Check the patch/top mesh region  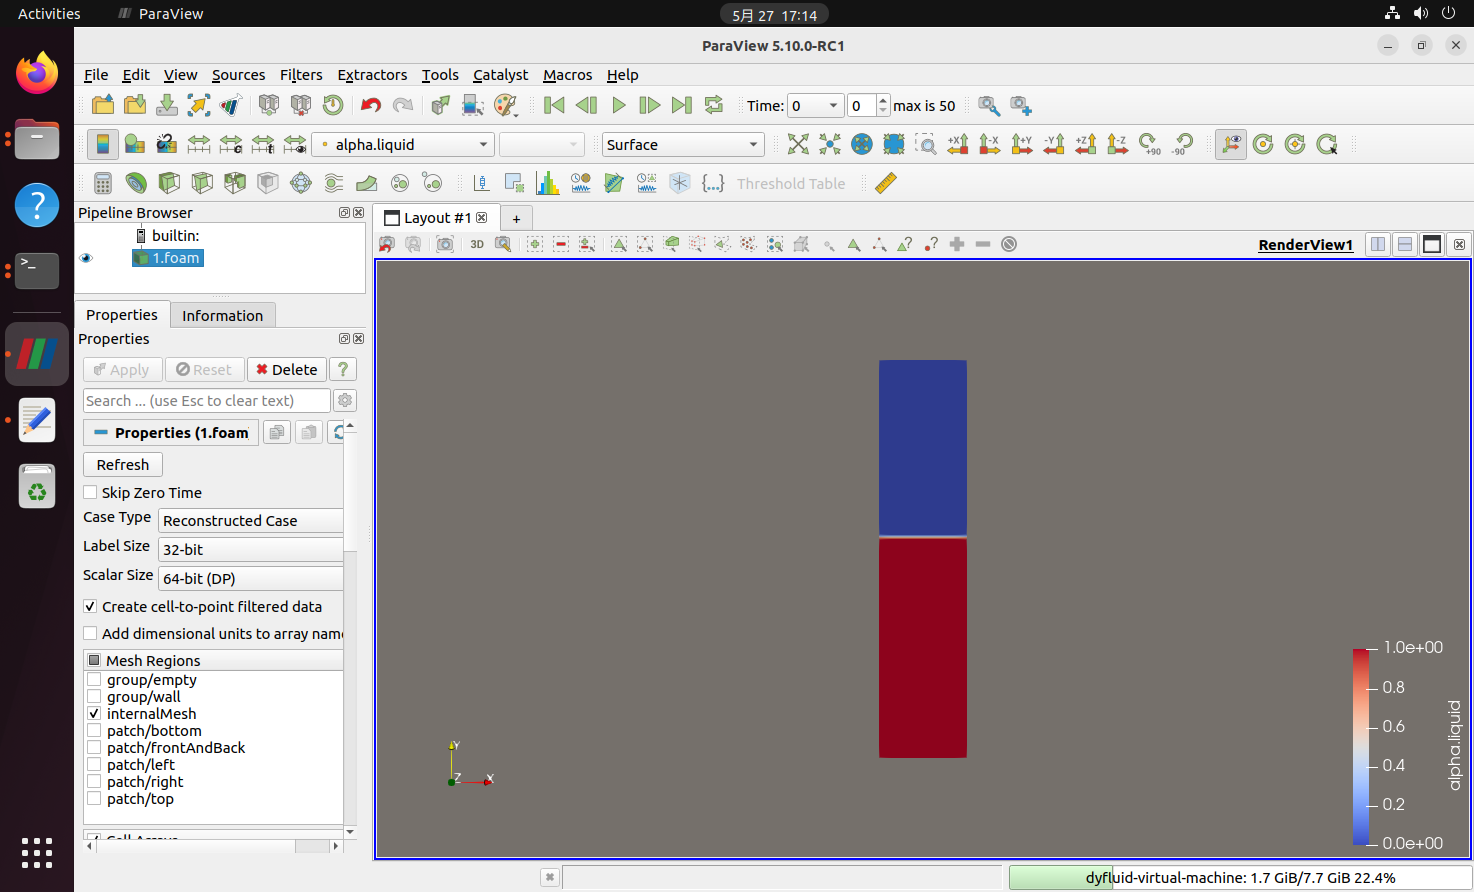click(94, 799)
